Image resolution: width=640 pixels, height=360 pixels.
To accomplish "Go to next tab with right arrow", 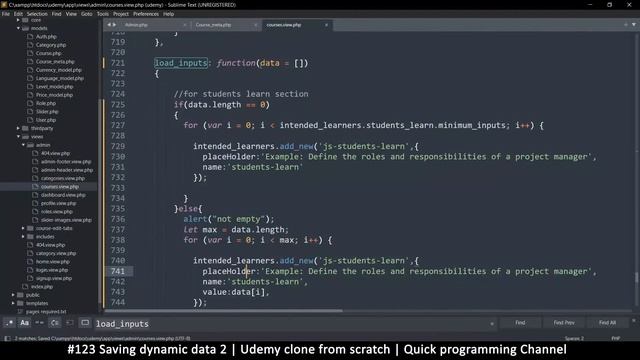I will (x=114, y=25).
